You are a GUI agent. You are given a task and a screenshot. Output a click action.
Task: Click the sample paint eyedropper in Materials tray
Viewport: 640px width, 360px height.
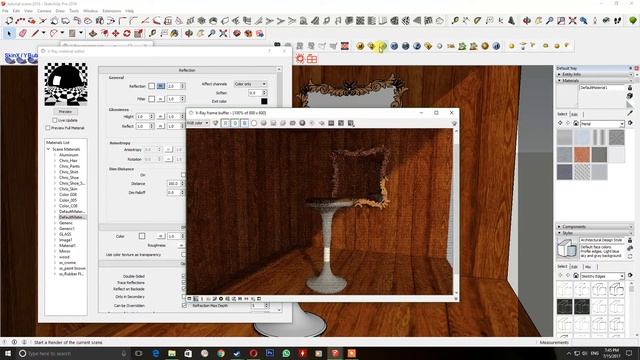tap(630, 112)
